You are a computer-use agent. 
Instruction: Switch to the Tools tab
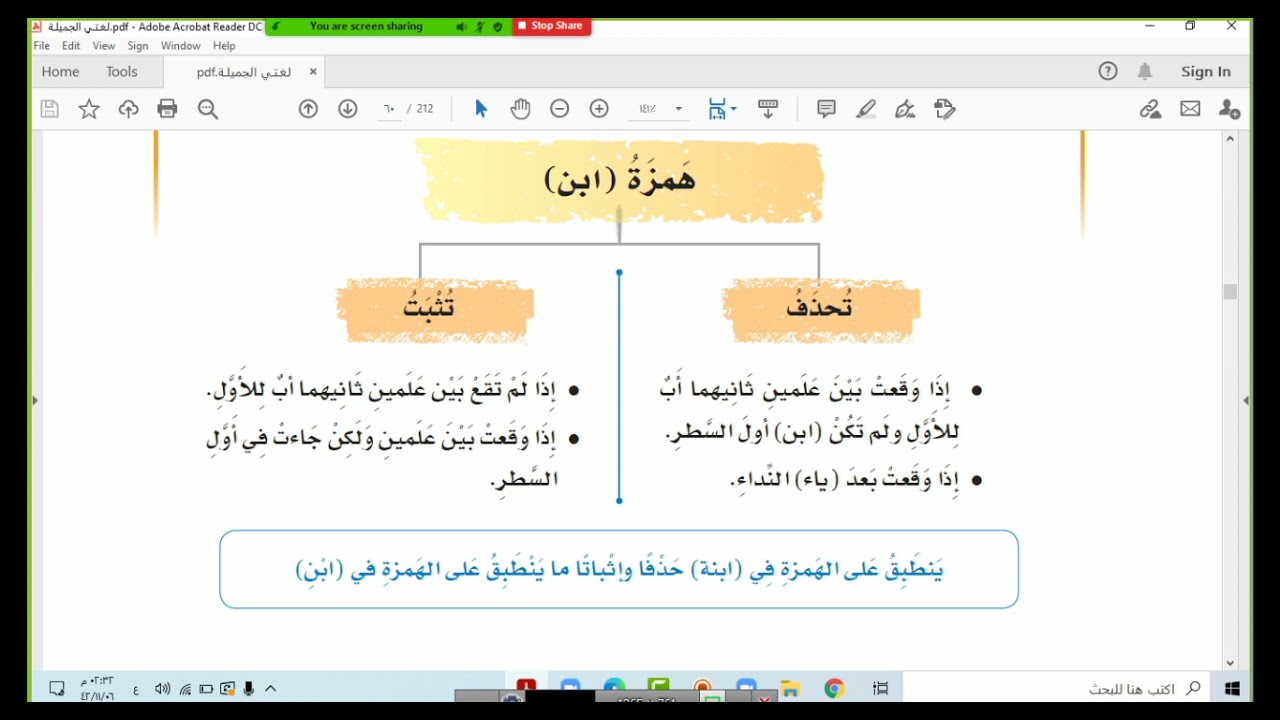[x=122, y=72]
